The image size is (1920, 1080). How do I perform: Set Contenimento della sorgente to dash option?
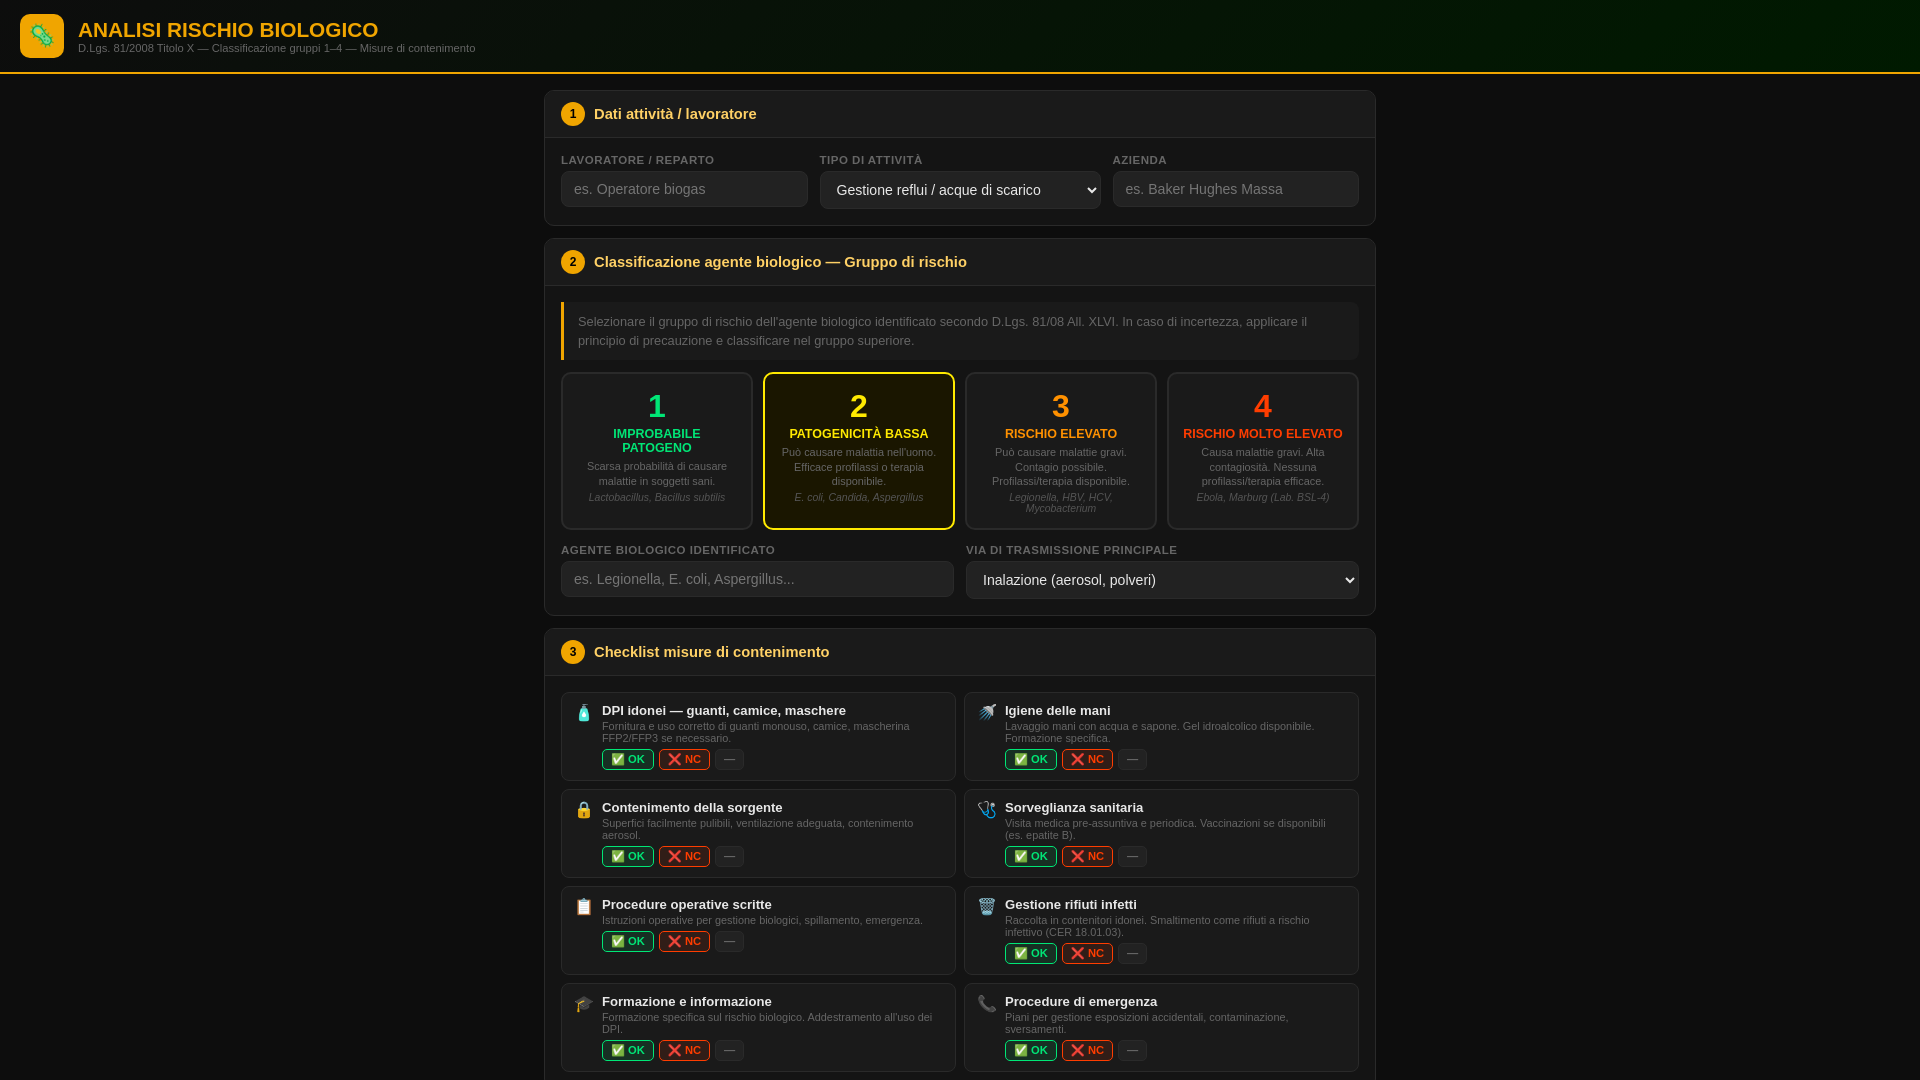[729, 857]
